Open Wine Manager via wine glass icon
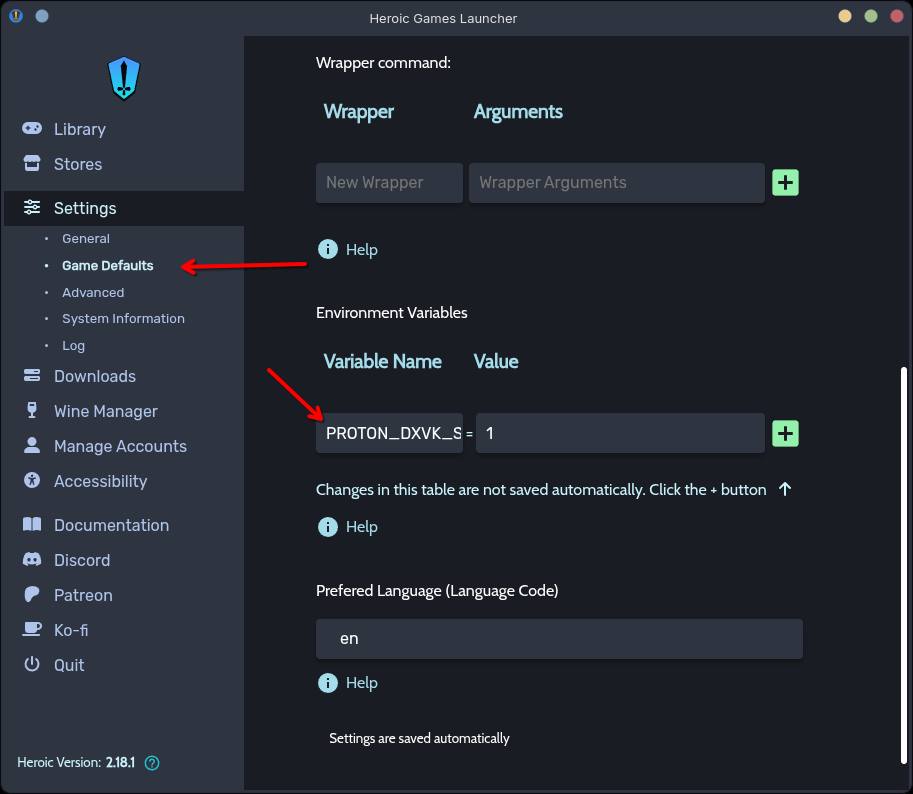The image size is (913, 794). (x=33, y=411)
